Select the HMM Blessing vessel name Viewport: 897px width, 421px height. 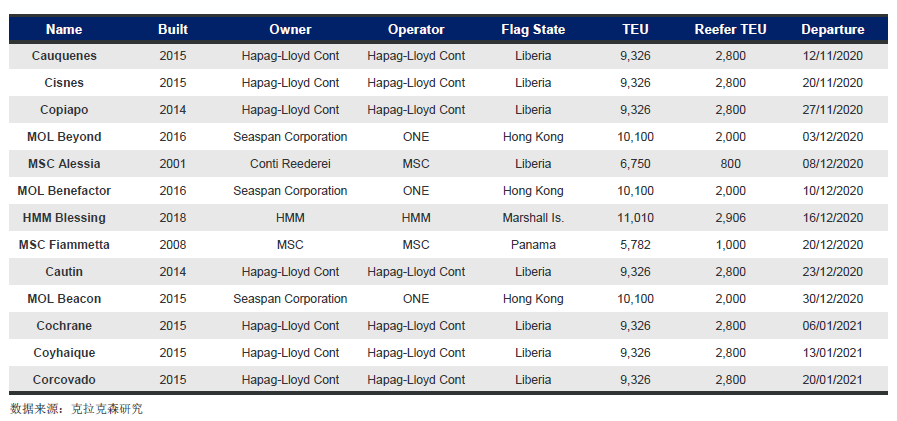64,218
